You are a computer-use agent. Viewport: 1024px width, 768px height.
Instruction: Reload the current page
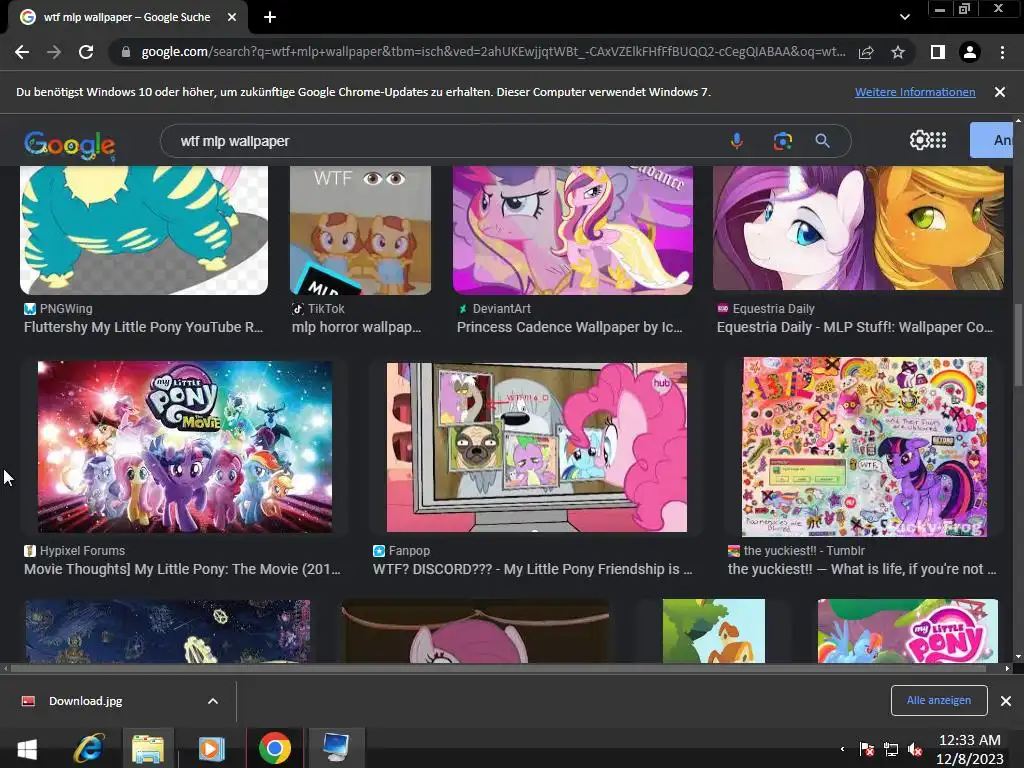86,52
